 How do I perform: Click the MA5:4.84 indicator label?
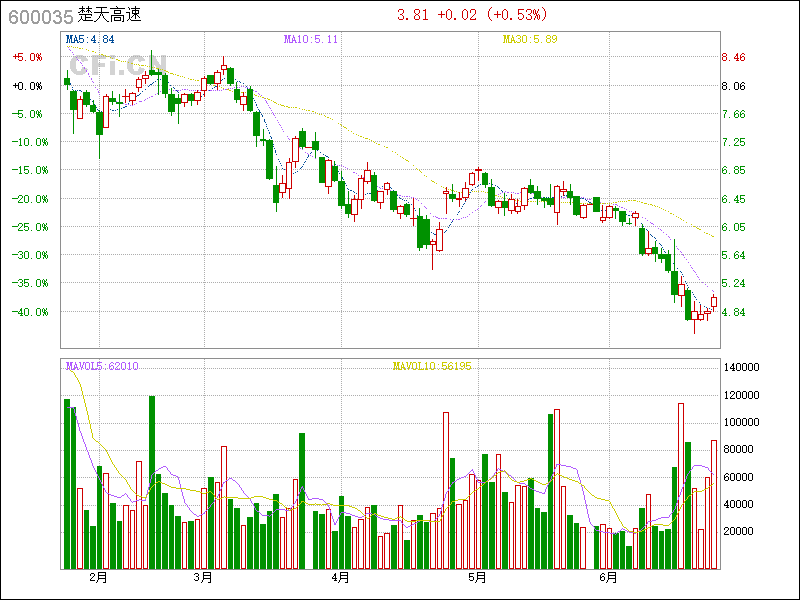coord(90,39)
